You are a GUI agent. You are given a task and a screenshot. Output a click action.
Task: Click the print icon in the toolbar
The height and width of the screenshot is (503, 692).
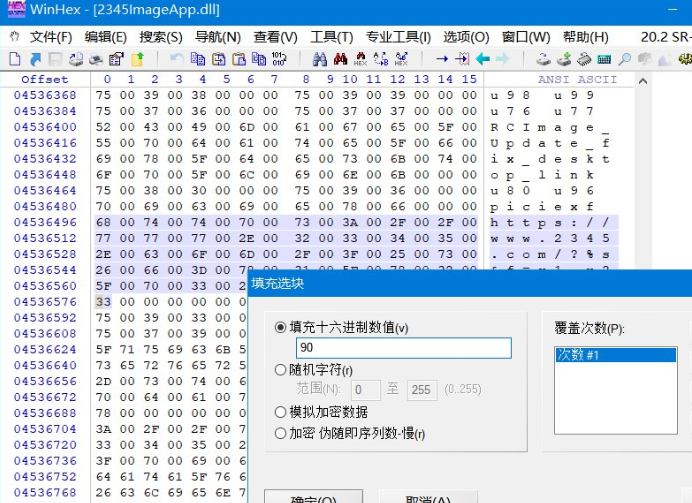coord(96,59)
